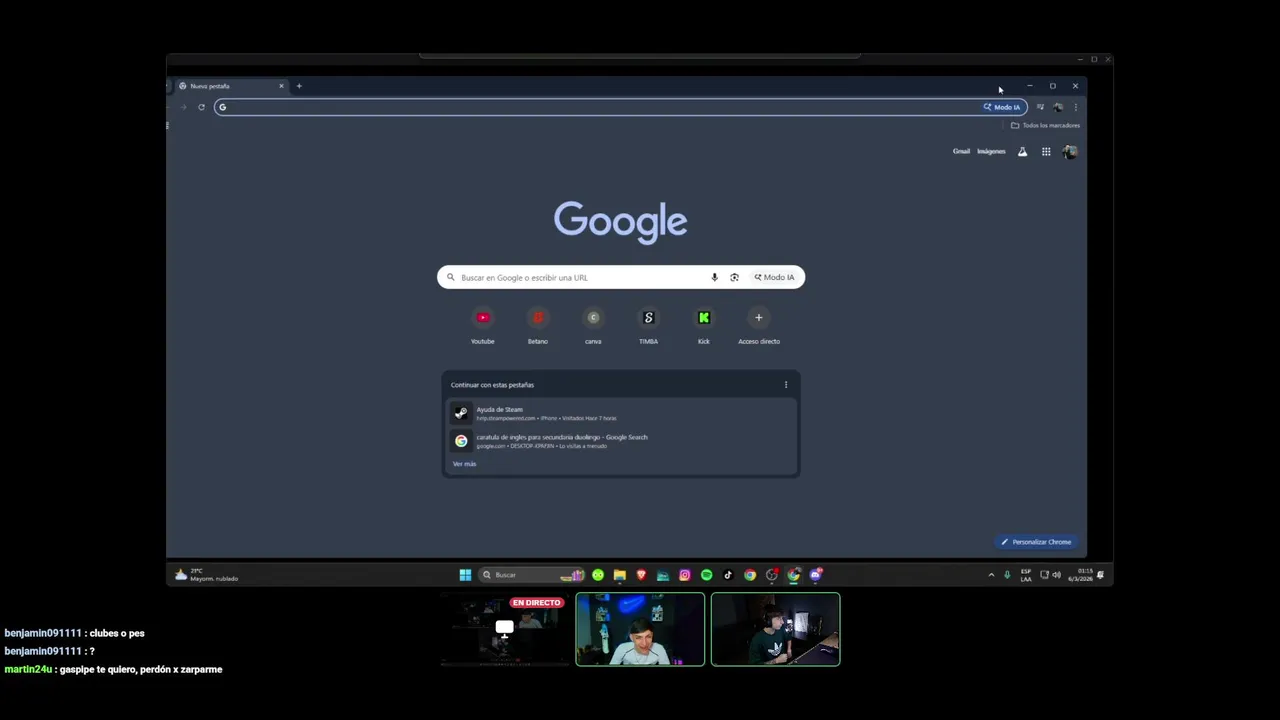Click the Ver más link
Screen dimensions: 1280x720
click(x=464, y=464)
